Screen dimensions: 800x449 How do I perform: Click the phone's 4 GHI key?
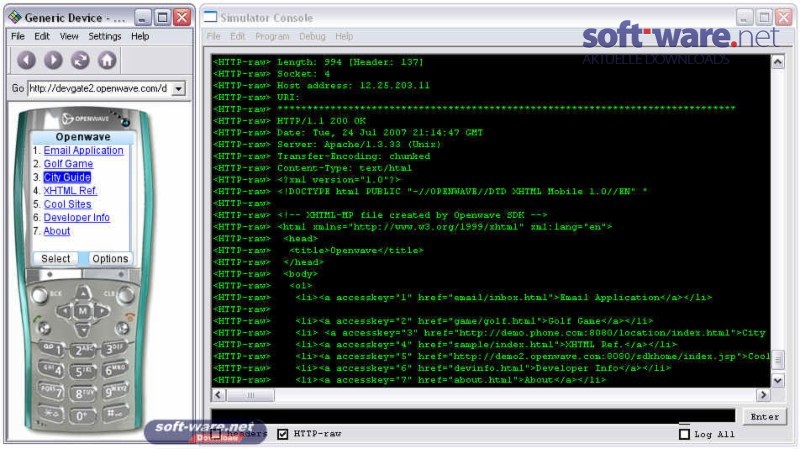pyautogui.click(x=52, y=369)
